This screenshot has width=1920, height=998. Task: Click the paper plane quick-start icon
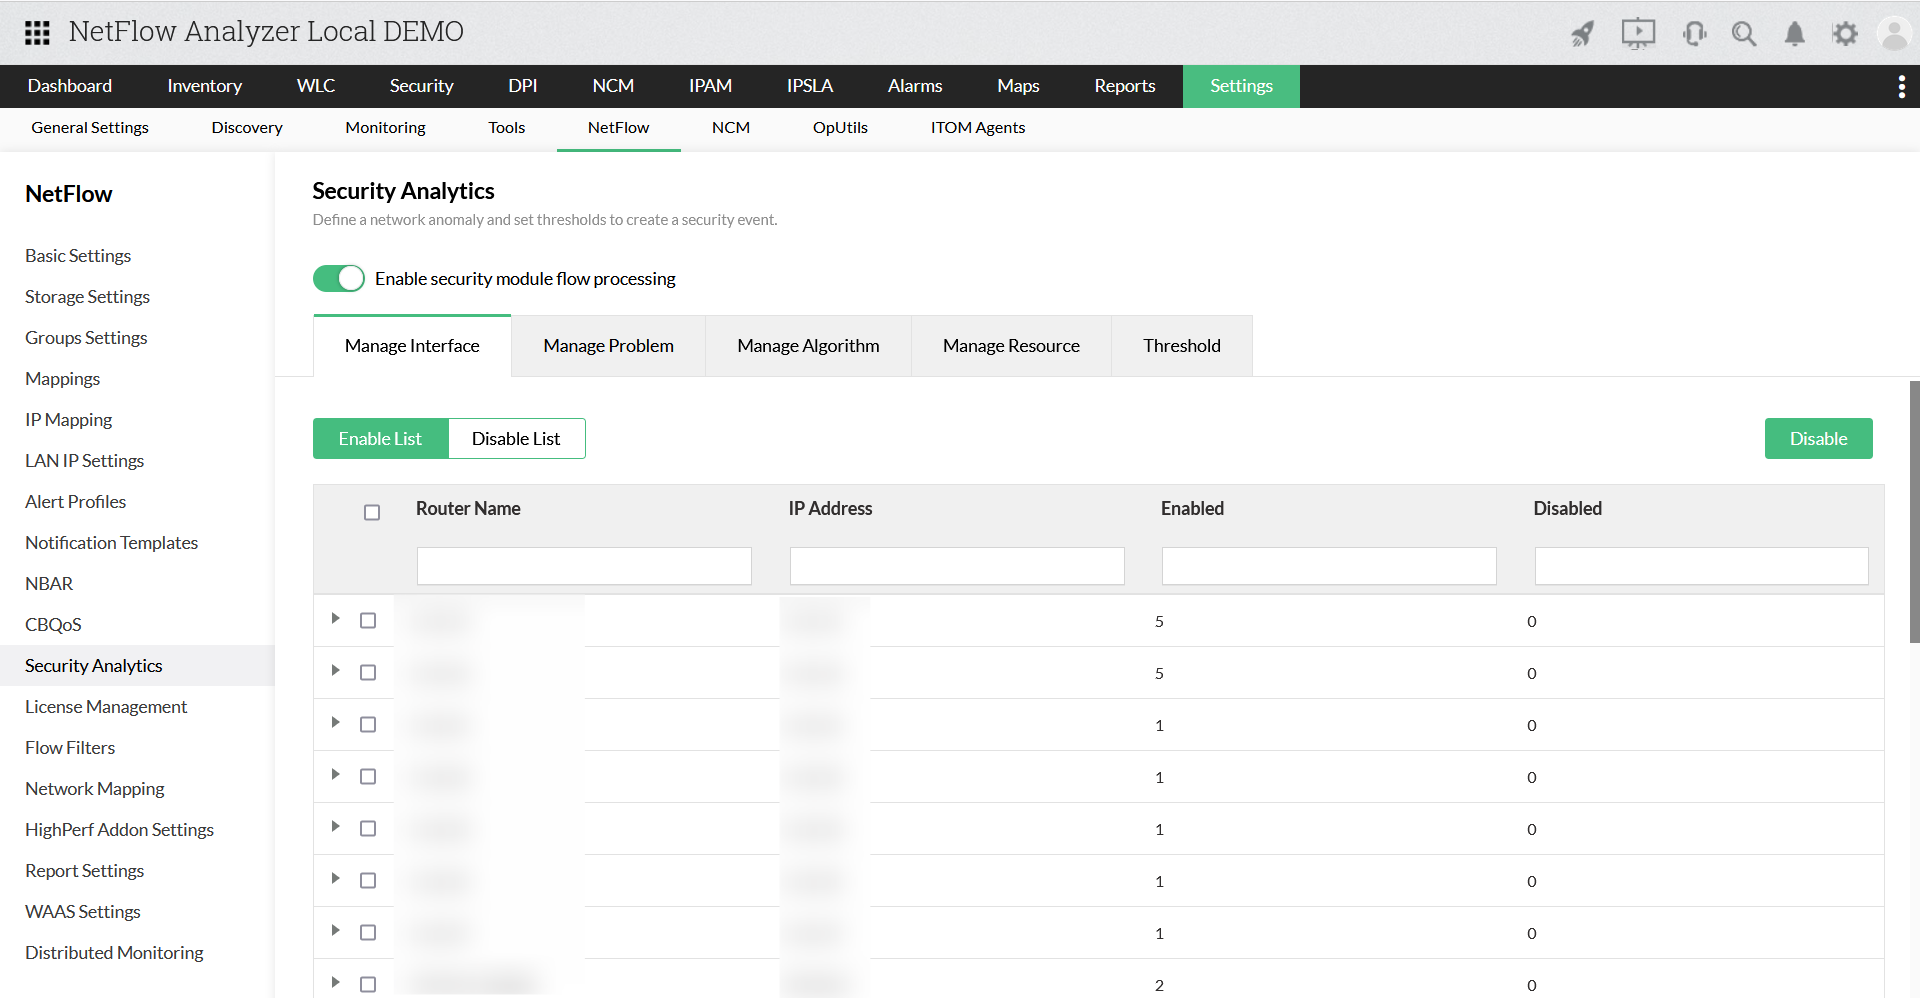[1583, 33]
